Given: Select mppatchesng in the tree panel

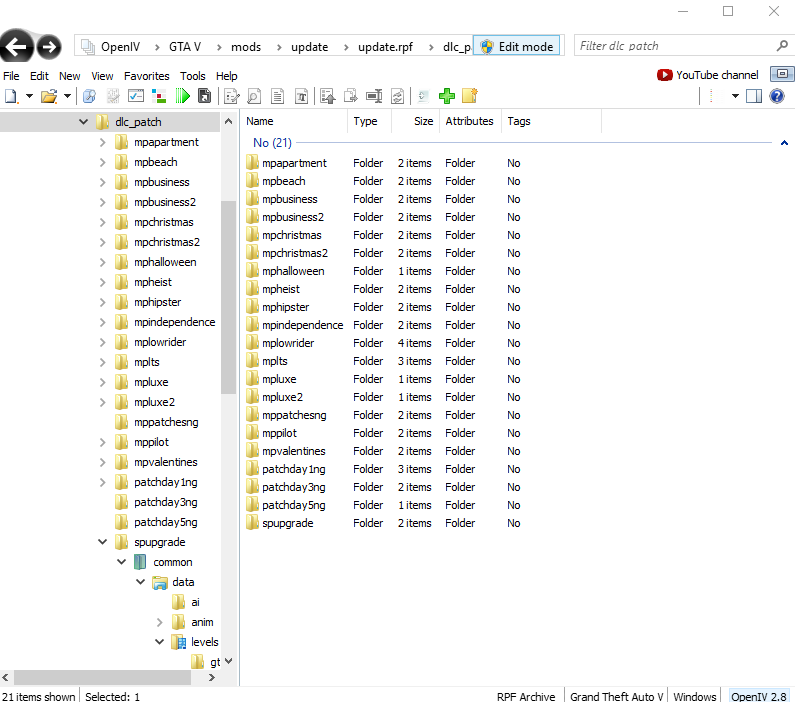Looking at the screenshot, I should (166, 422).
